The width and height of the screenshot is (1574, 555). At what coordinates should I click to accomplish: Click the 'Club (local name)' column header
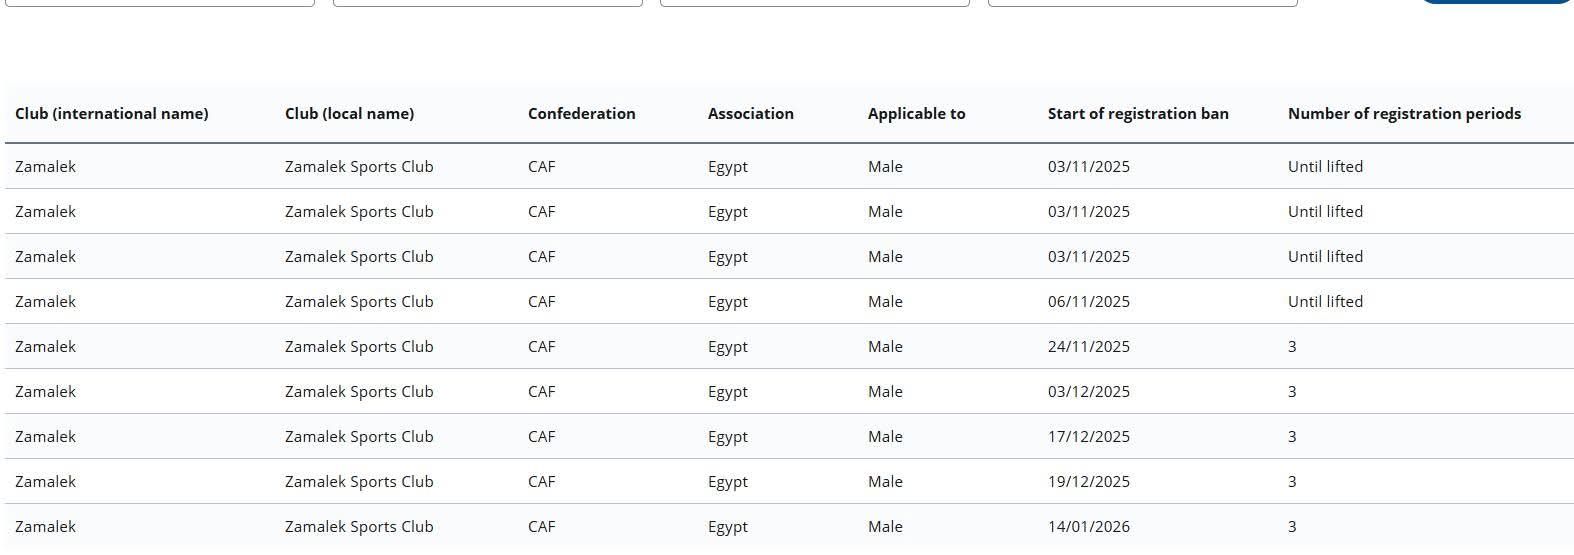coord(349,114)
